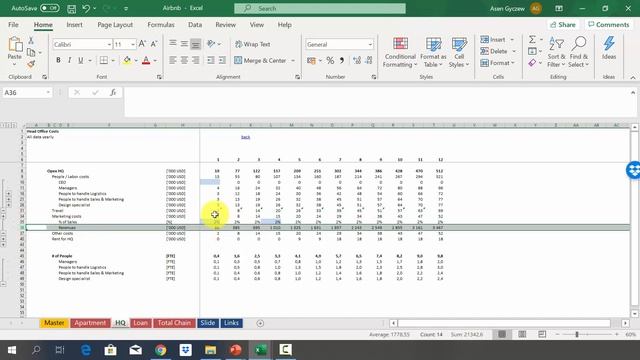Screen dimensions: 640x360
Task: Click the Decrease Indent icon
Action: [x=211, y=60]
